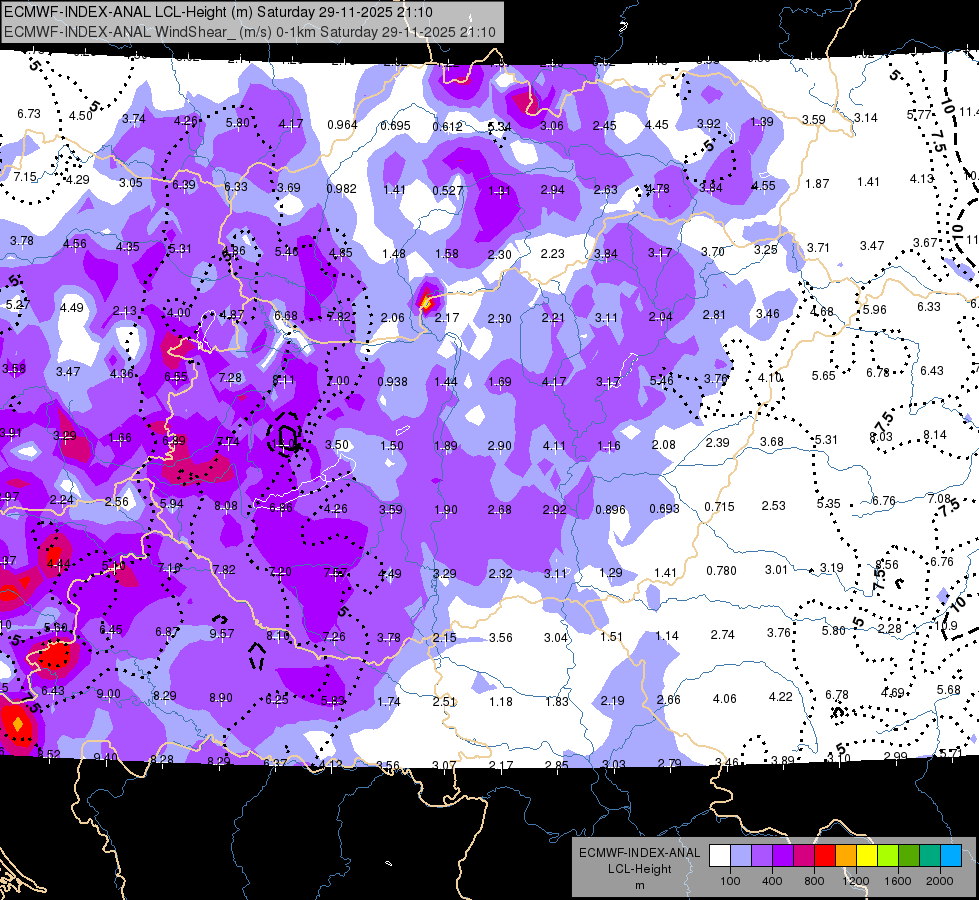979x900 pixels.
Task: Click legend tick label 800
Action: click(x=814, y=881)
